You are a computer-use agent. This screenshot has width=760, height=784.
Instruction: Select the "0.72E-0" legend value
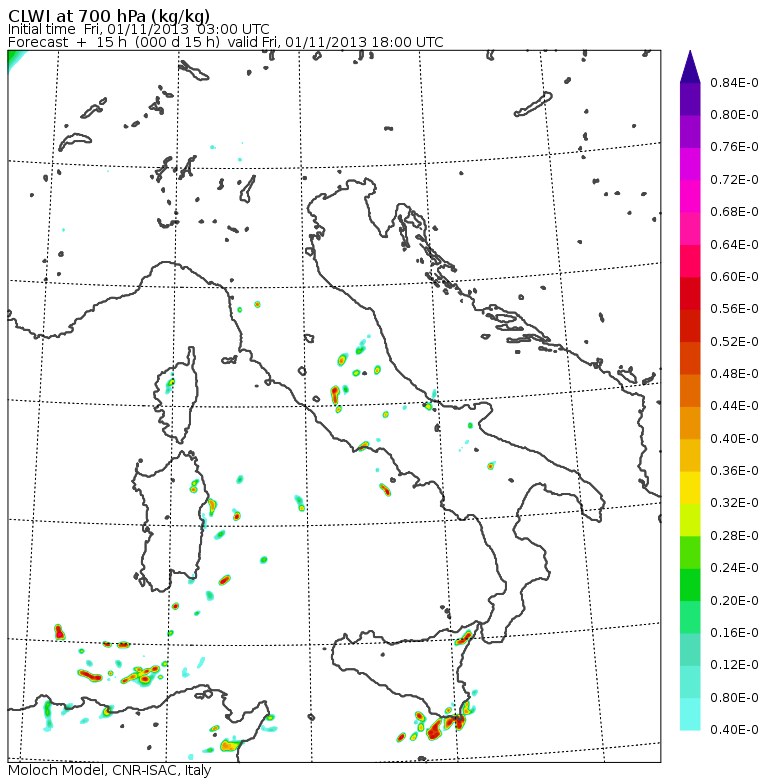point(734,180)
